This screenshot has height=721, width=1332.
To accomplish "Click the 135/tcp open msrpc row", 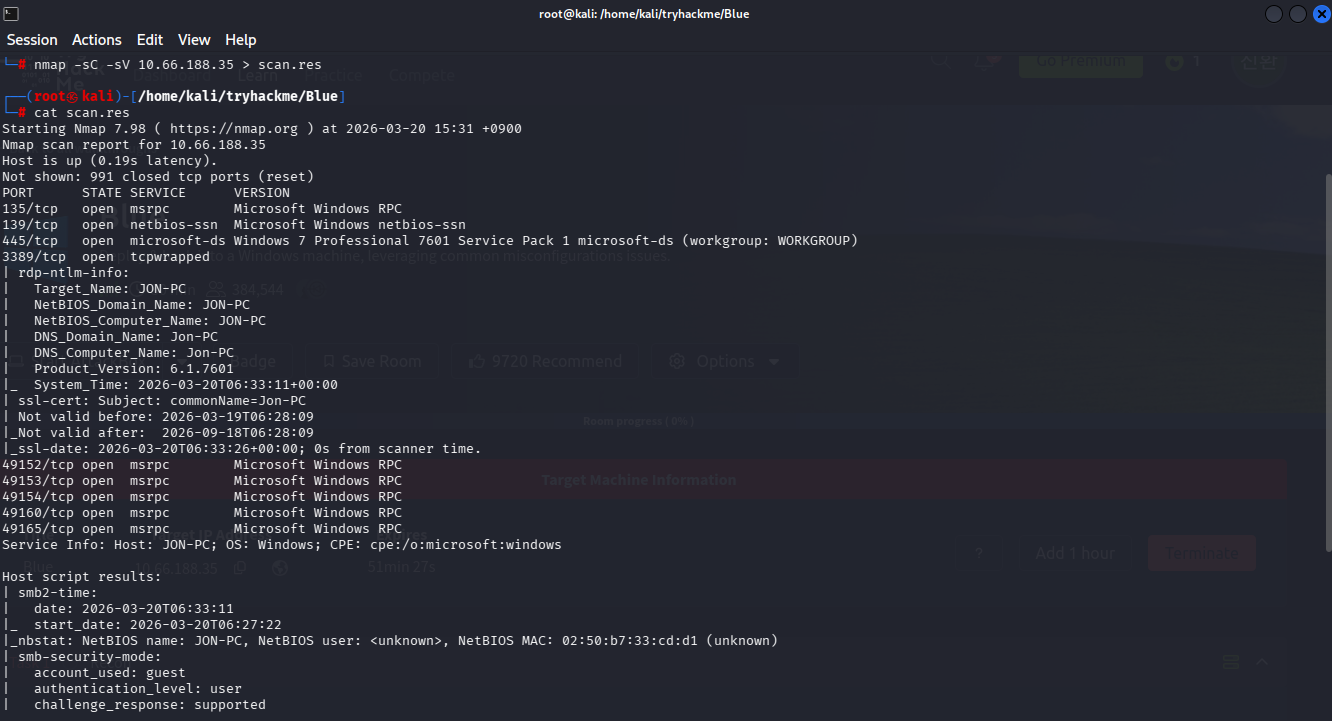I will click(202, 209).
